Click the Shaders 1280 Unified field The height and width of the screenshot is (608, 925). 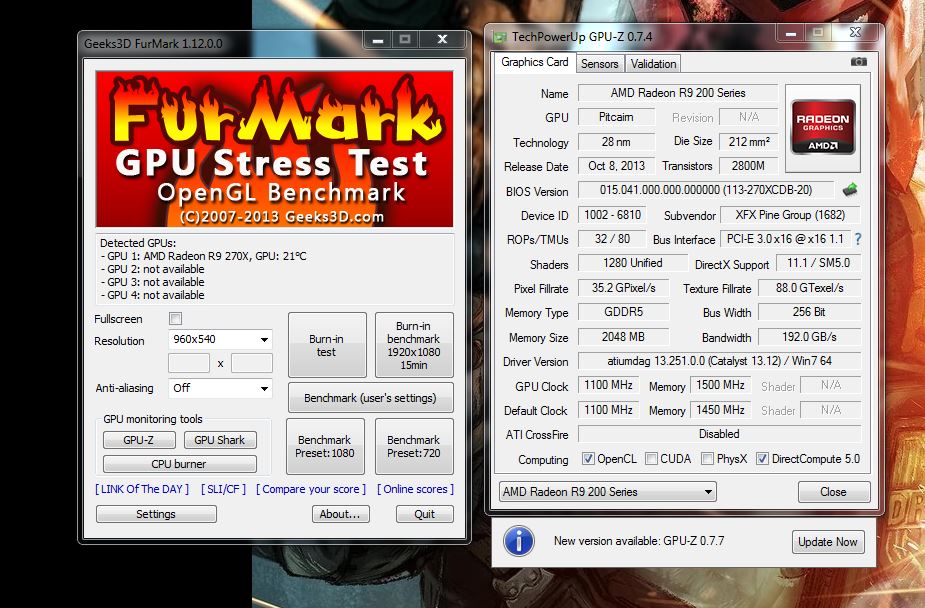(632, 263)
